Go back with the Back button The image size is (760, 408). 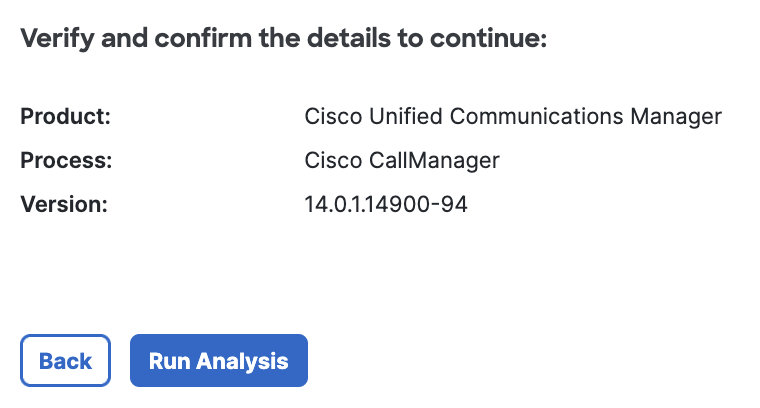coord(66,361)
